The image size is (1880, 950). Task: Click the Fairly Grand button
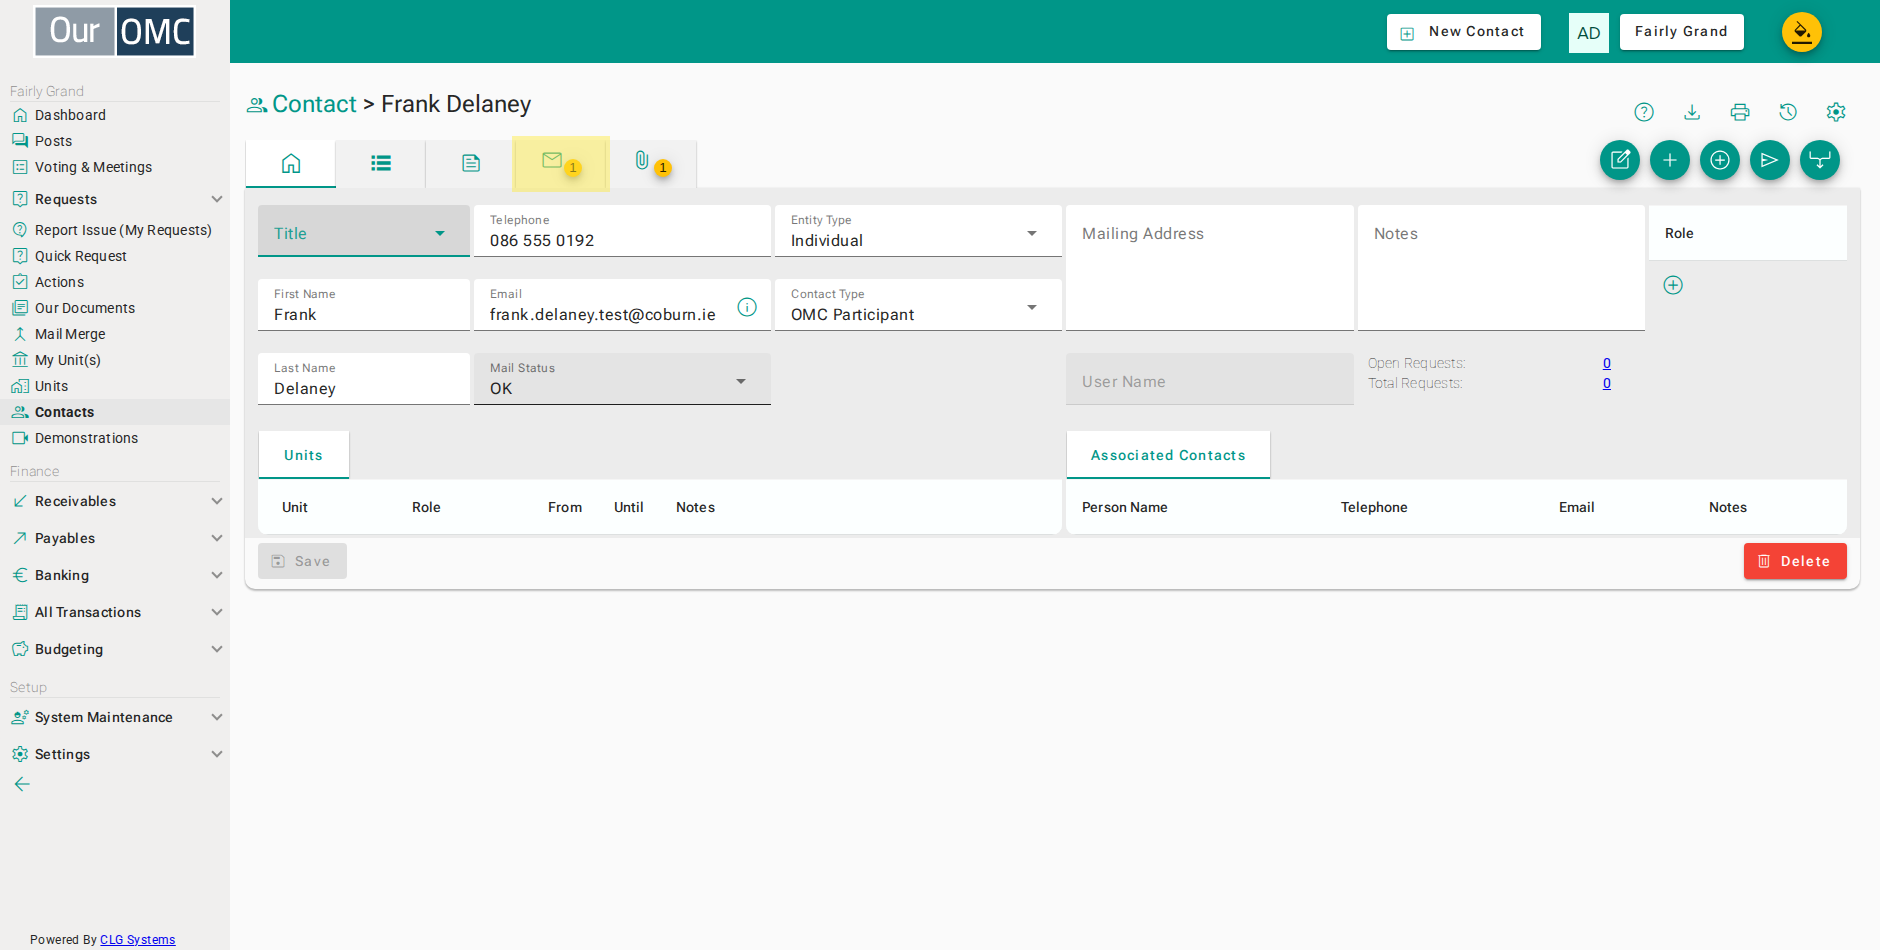tap(1682, 32)
